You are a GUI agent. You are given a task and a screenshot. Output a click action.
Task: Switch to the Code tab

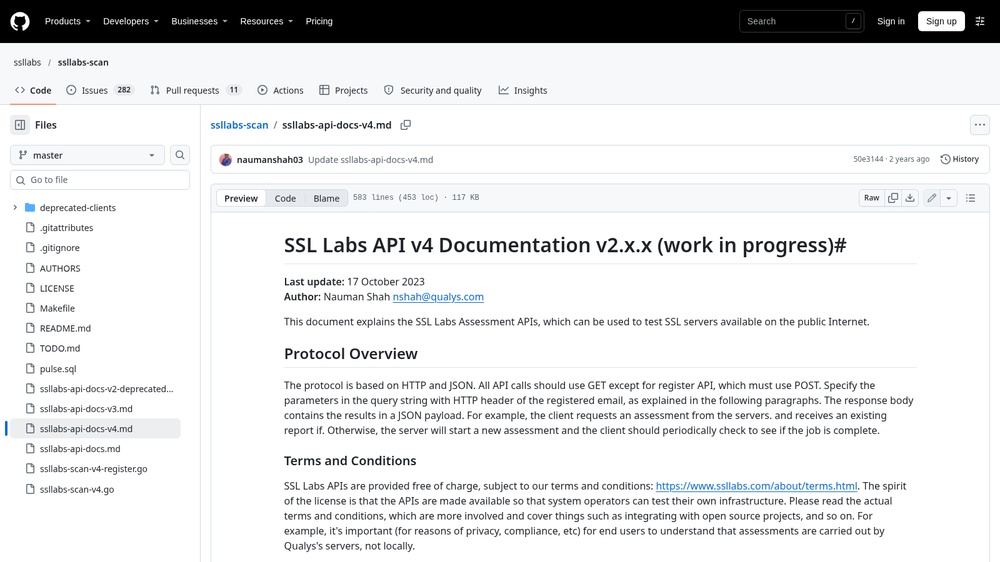(x=33, y=91)
